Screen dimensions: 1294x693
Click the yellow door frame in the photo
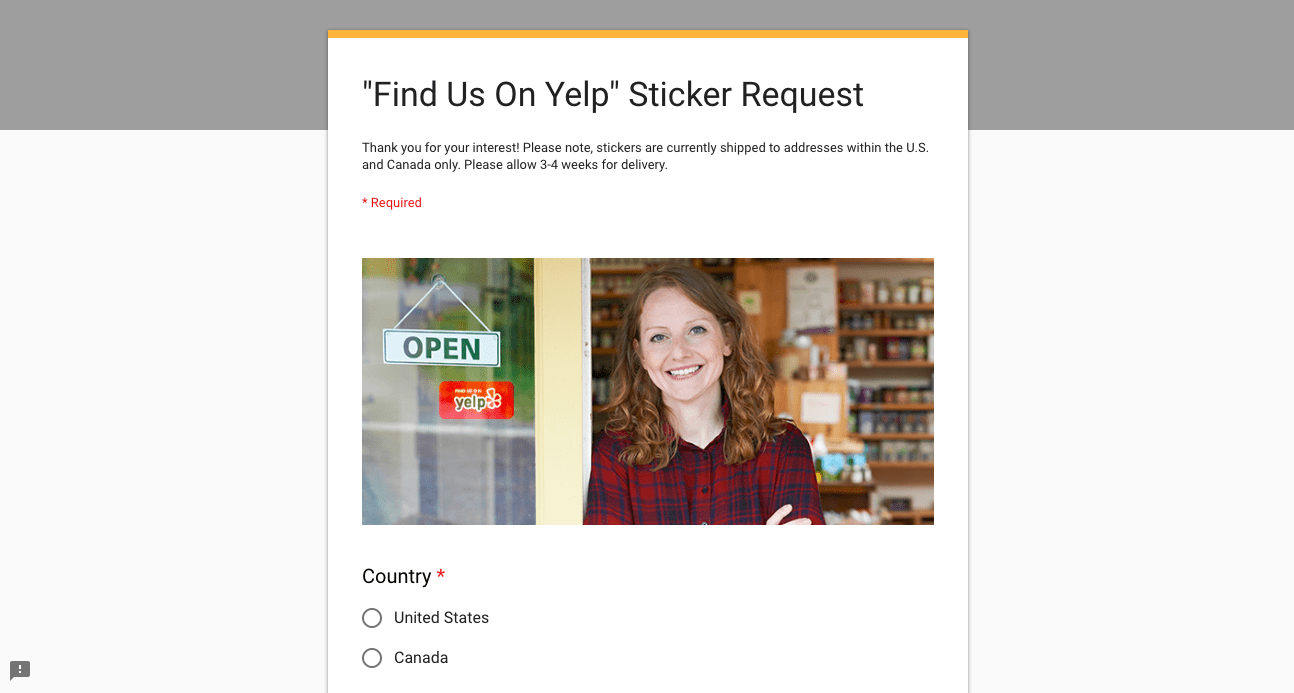pyautogui.click(x=560, y=391)
